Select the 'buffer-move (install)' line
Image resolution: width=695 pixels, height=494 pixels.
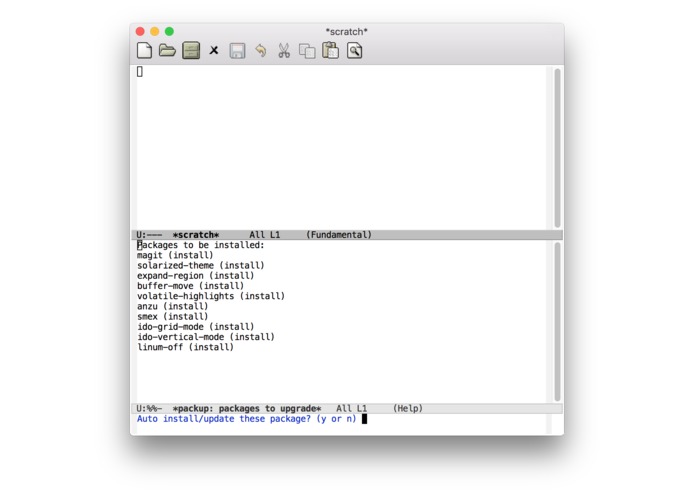tap(191, 286)
